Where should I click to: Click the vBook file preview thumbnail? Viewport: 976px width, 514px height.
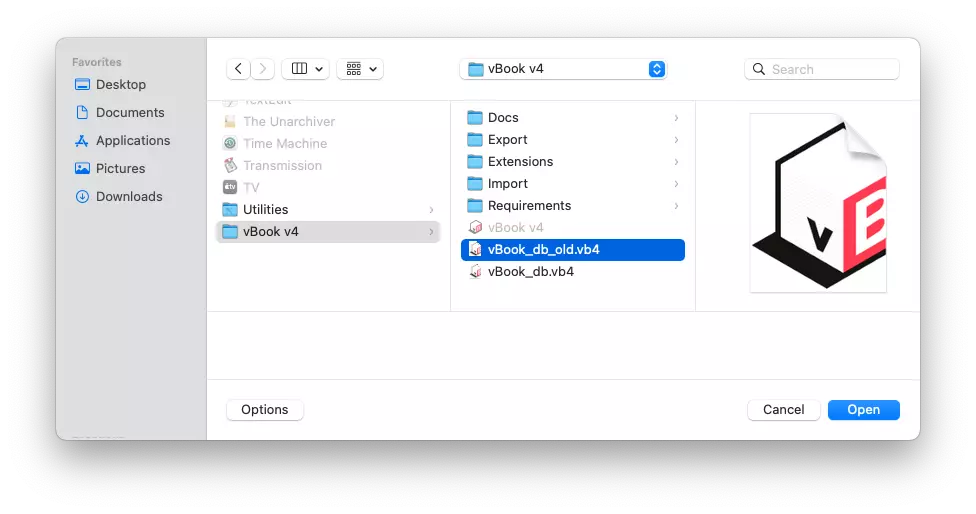coord(819,203)
